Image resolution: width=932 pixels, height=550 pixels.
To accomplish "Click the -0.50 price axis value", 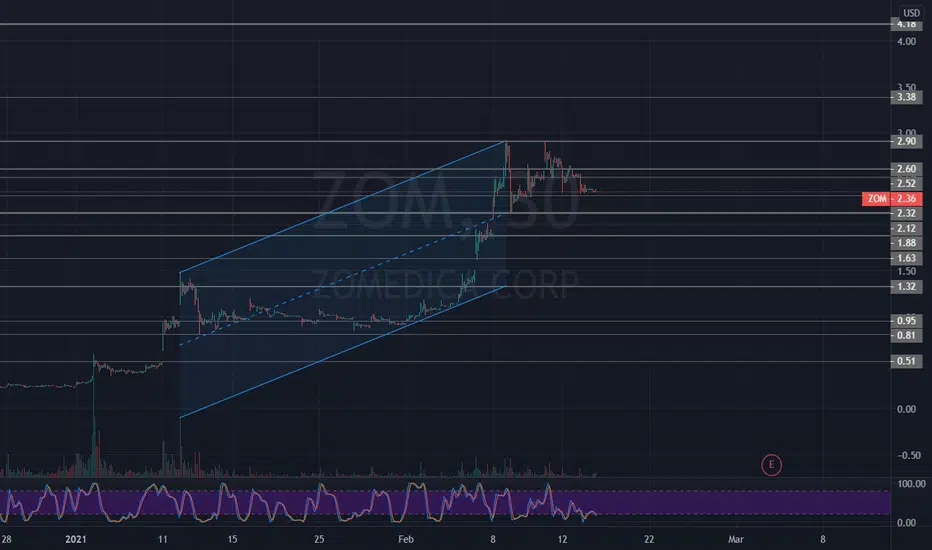I will (908, 455).
